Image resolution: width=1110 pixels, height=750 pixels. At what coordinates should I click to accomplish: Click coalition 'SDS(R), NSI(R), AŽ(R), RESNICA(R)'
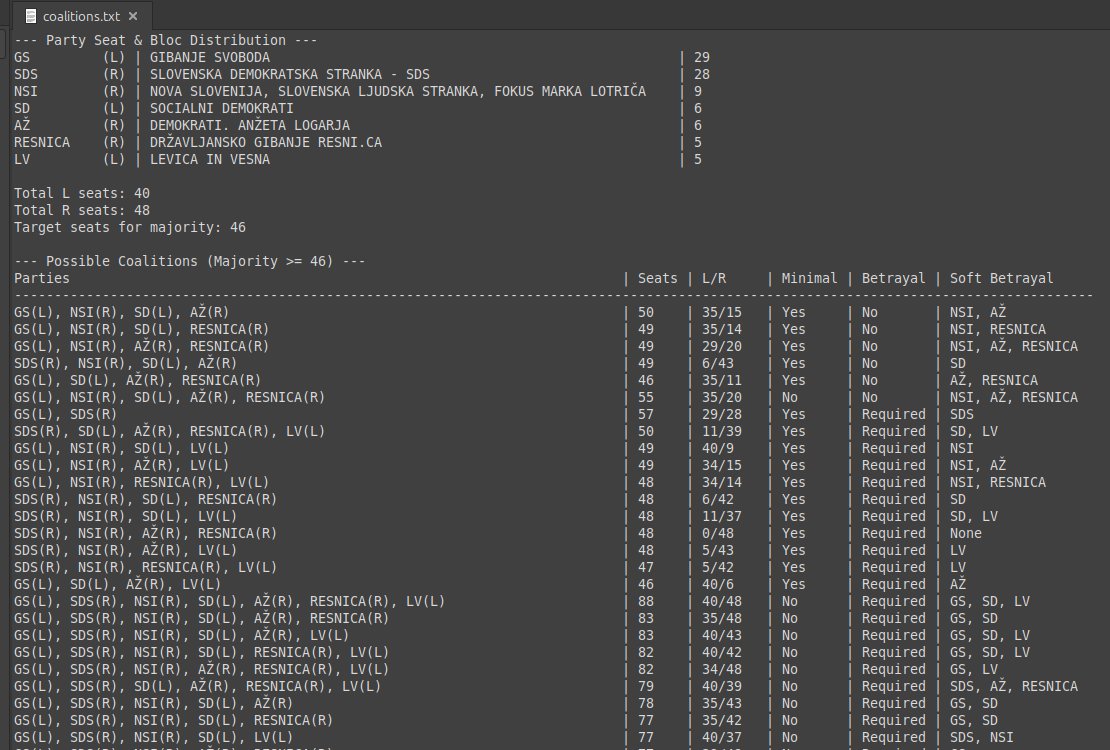146,533
